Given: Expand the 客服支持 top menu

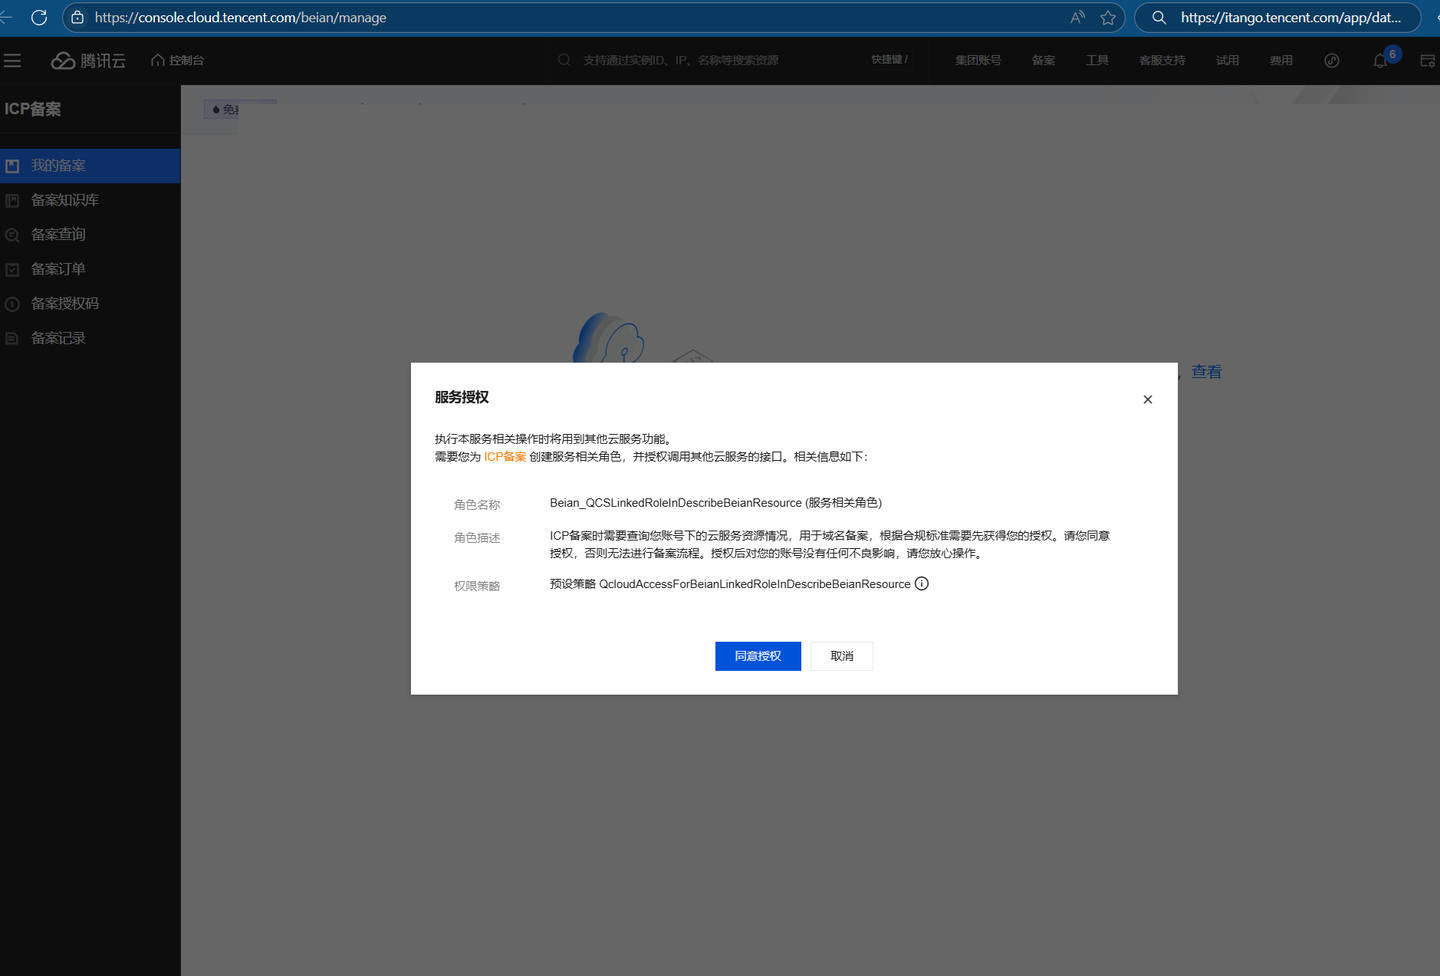Looking at the screenshot, I should (x=1161, y=61).
